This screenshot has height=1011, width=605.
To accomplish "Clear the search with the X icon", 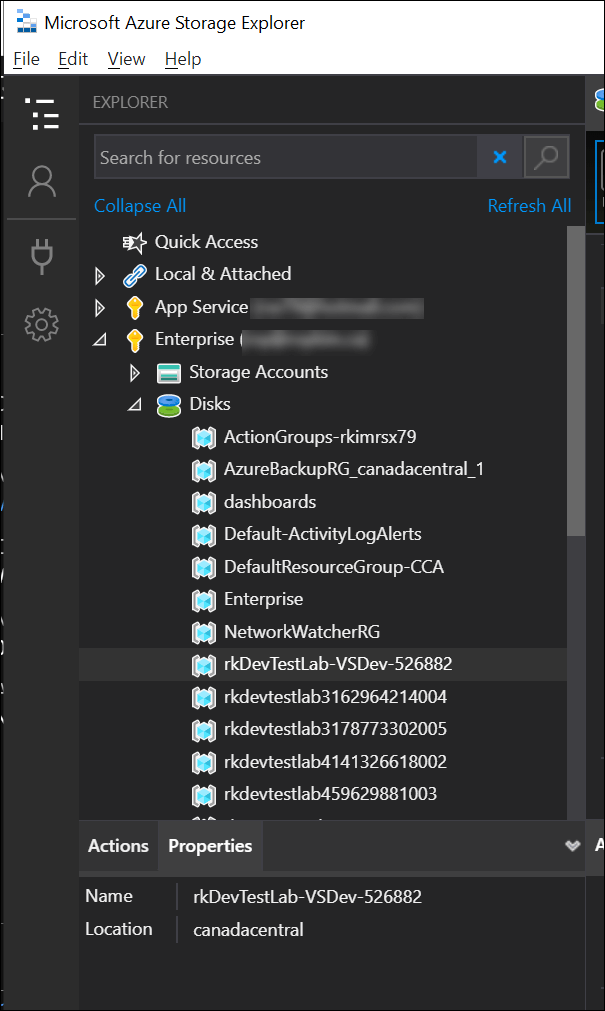I will coord(500,157).
